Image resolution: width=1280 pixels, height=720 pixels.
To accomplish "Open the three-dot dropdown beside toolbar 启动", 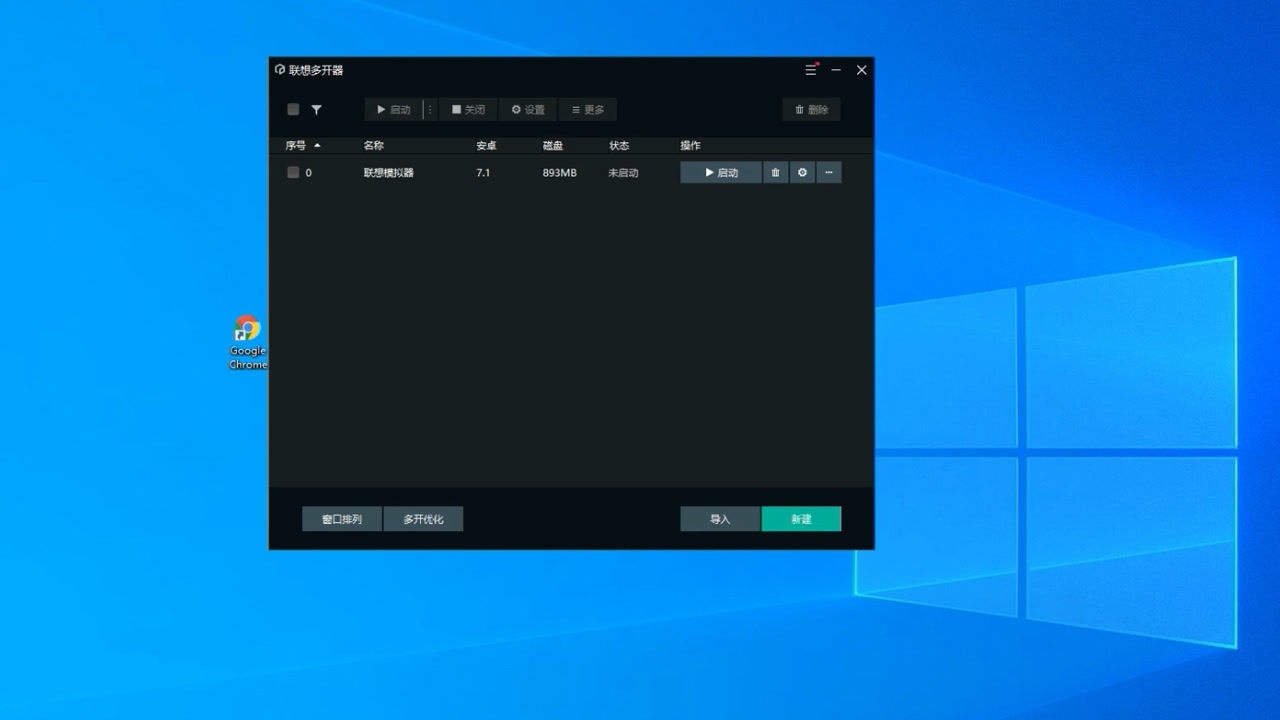I will (431, 110).
